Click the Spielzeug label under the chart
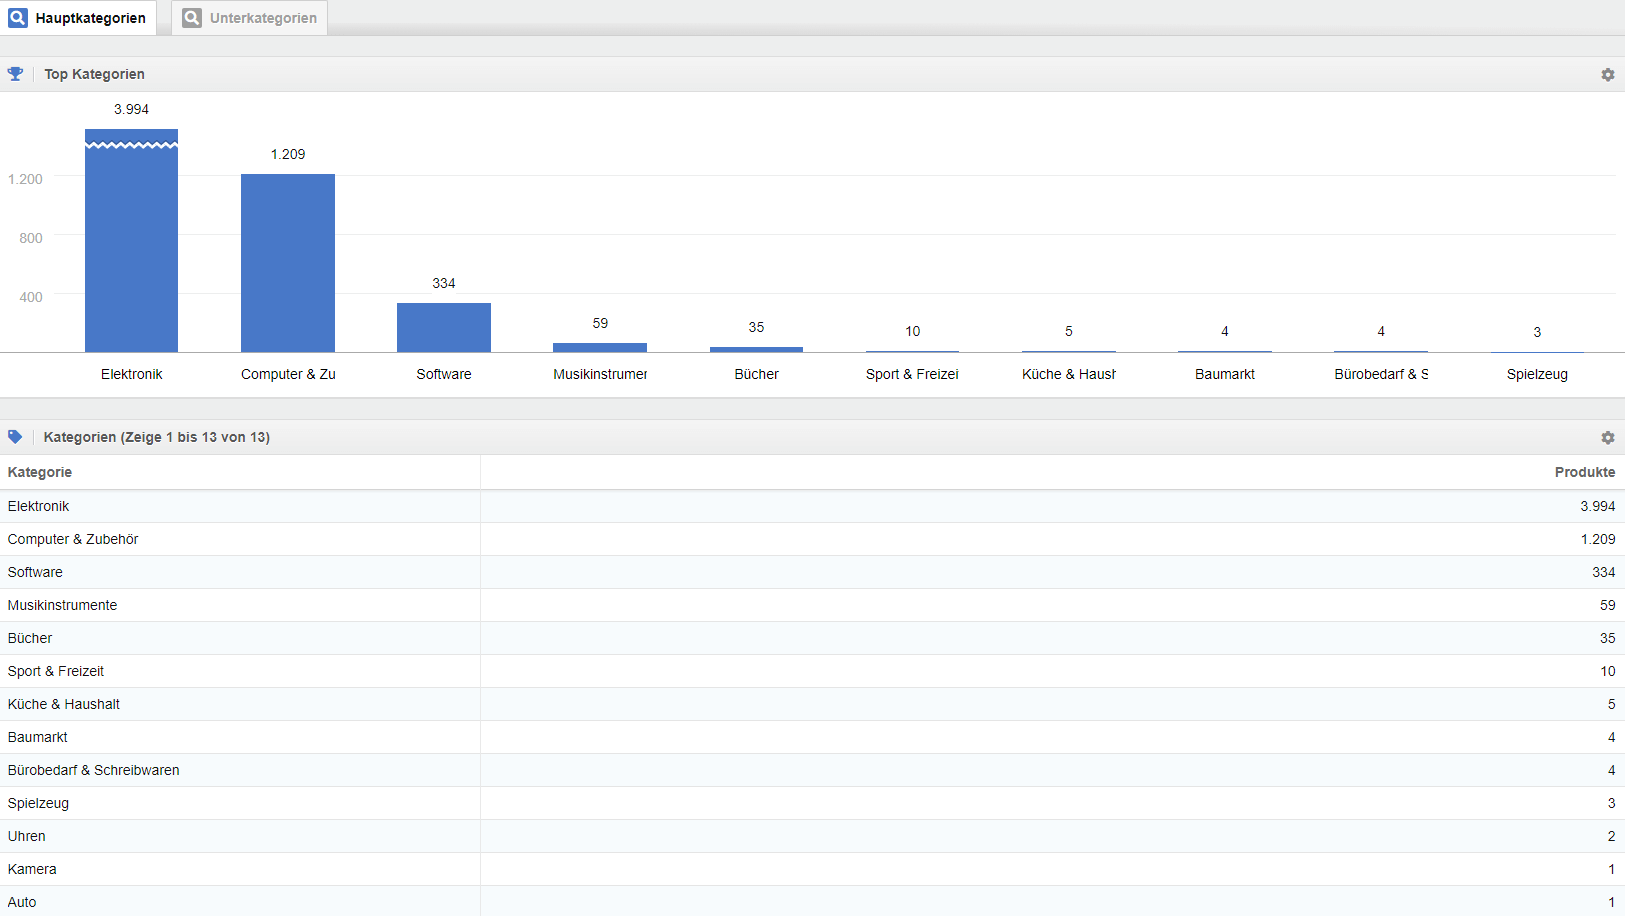 [x=1537, y=374]
